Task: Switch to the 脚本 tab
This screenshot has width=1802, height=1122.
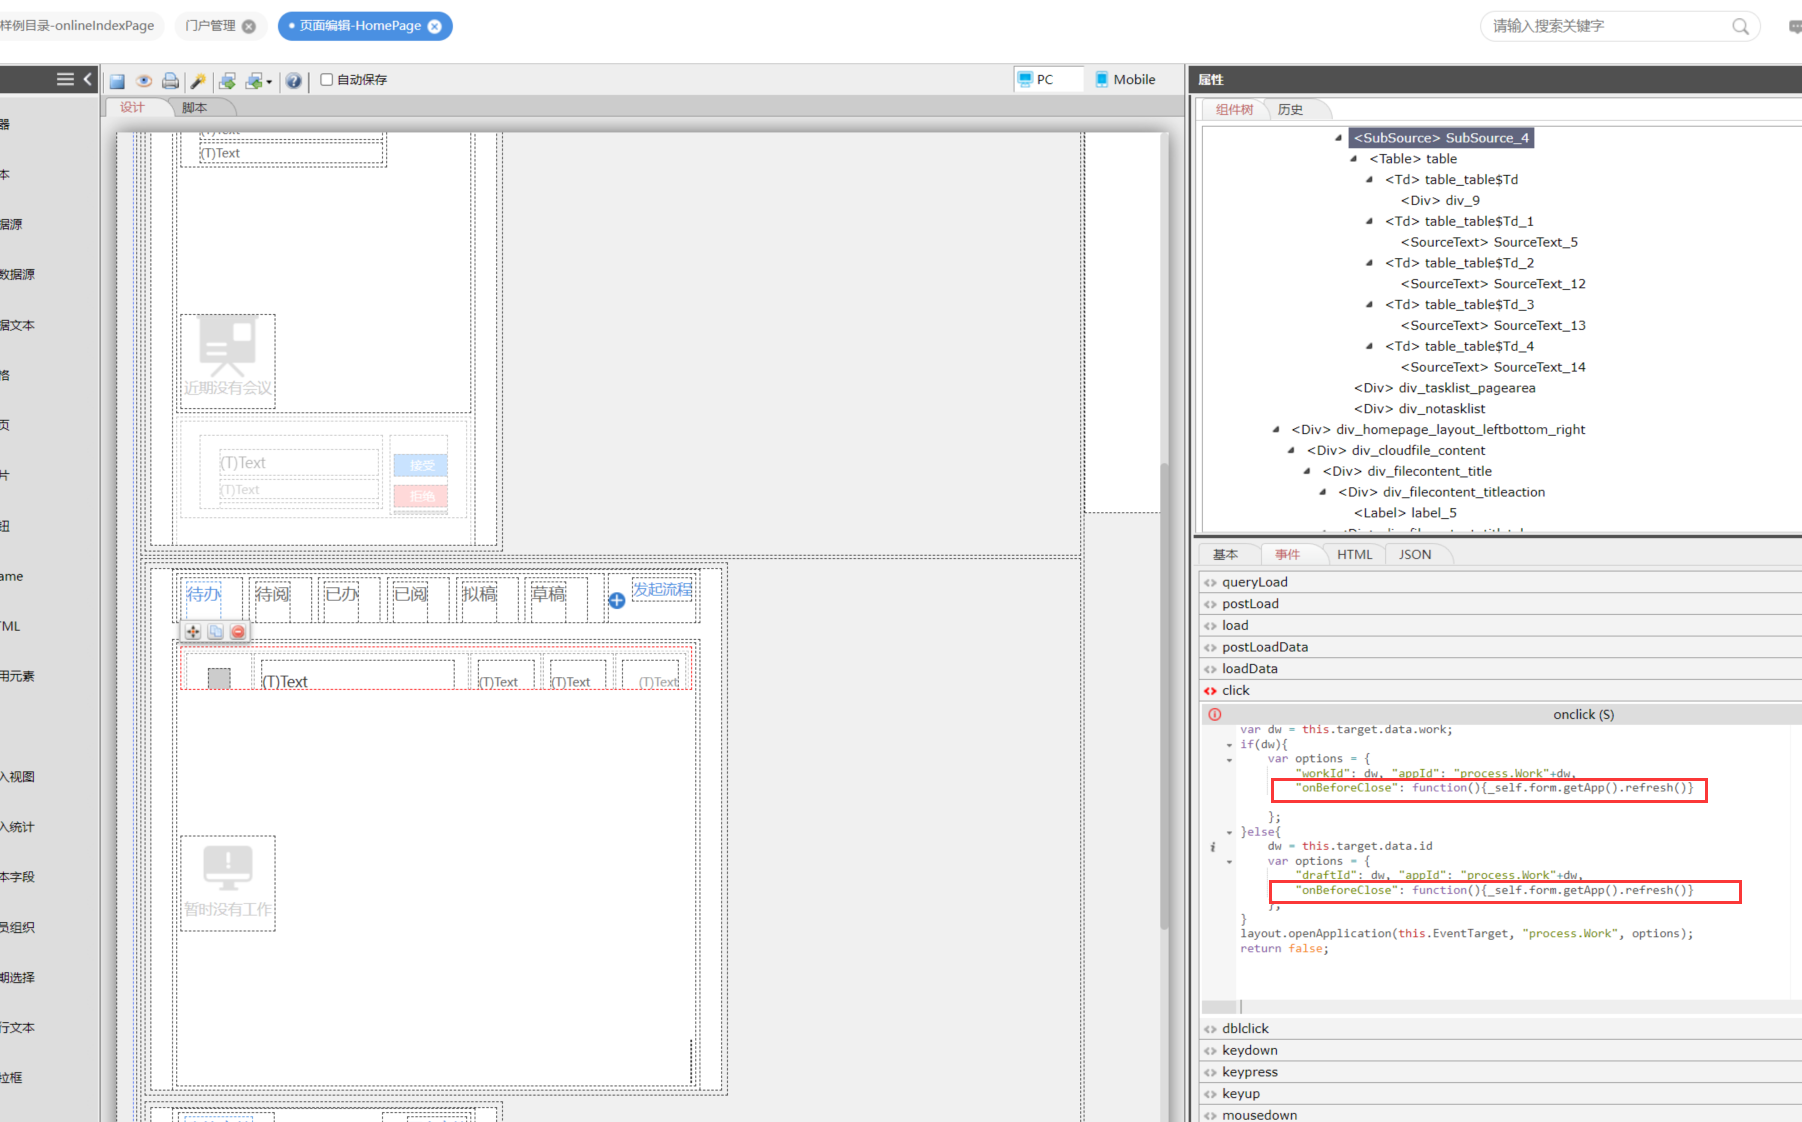Action: pos(195,108)
